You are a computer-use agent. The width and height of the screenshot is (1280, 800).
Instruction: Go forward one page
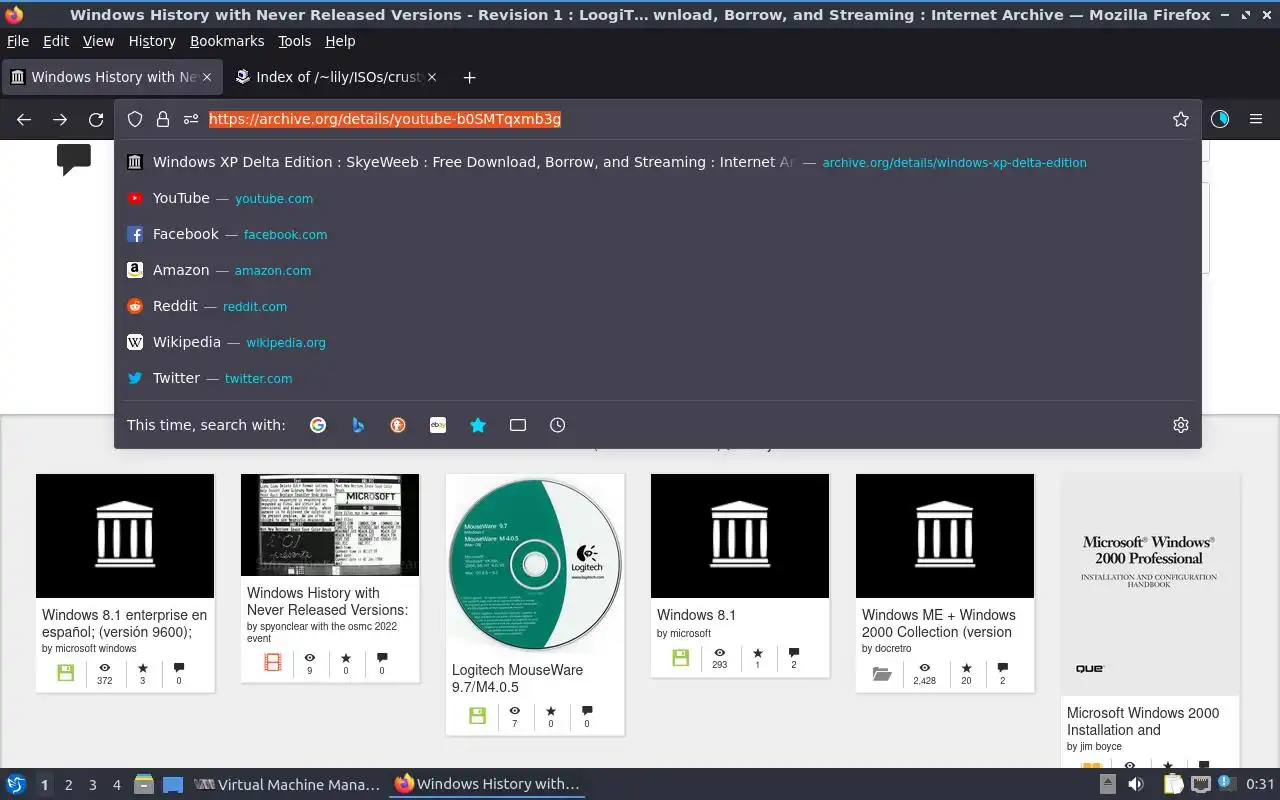click(x=60, y=119)
